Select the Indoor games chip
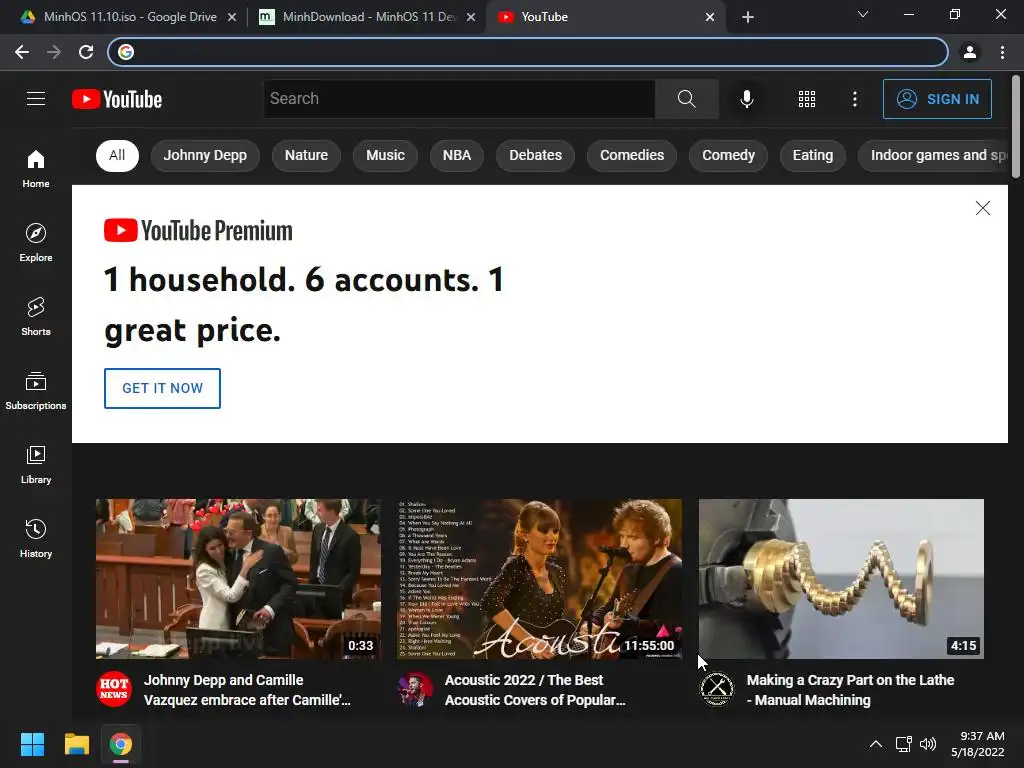The height and width of the screenshot is (768, 1024). 934,155
